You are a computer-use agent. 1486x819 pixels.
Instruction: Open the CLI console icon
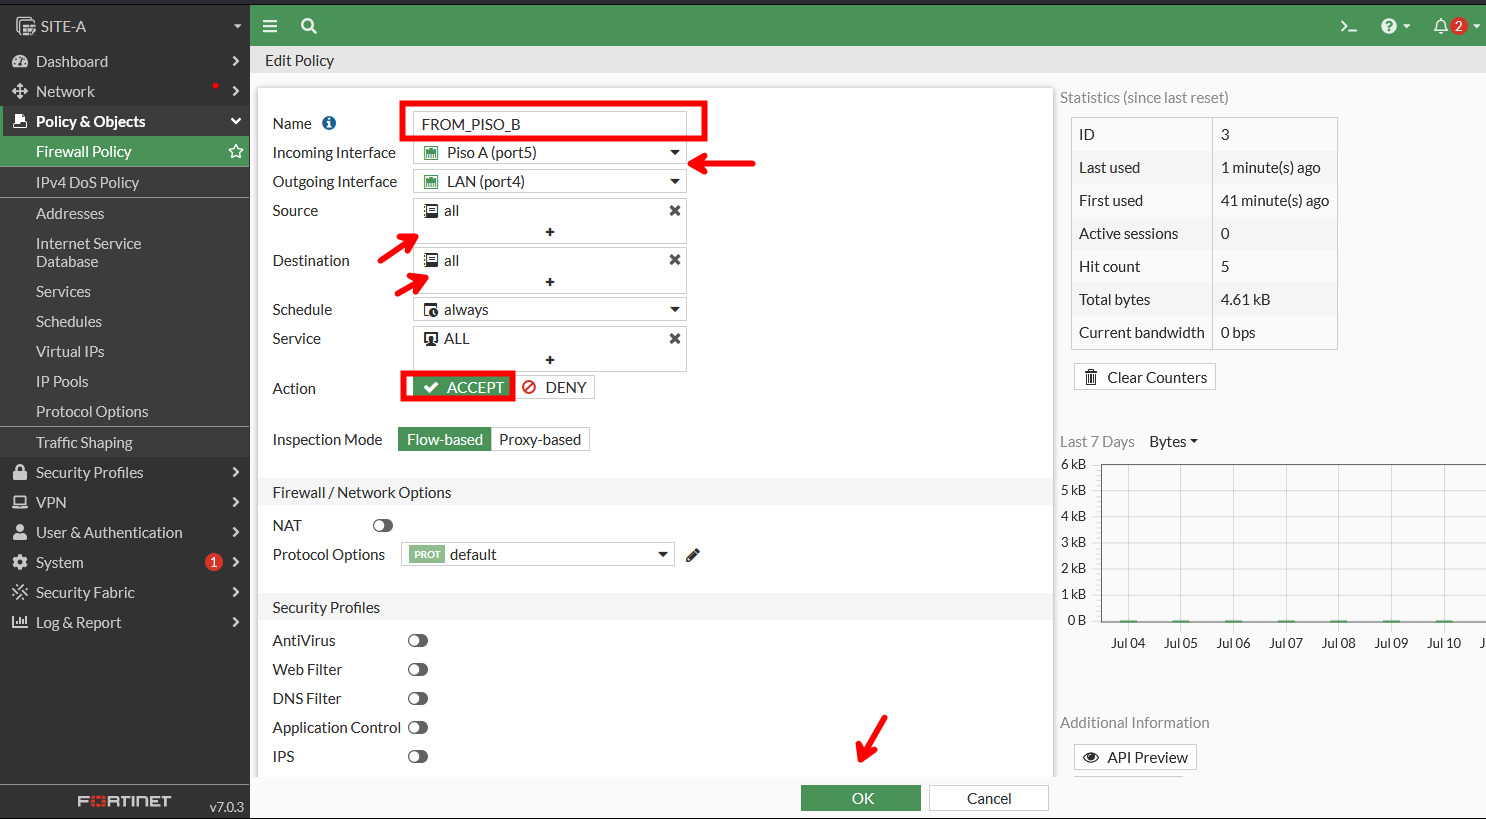pyautogui.click(x=1348, y=26)
